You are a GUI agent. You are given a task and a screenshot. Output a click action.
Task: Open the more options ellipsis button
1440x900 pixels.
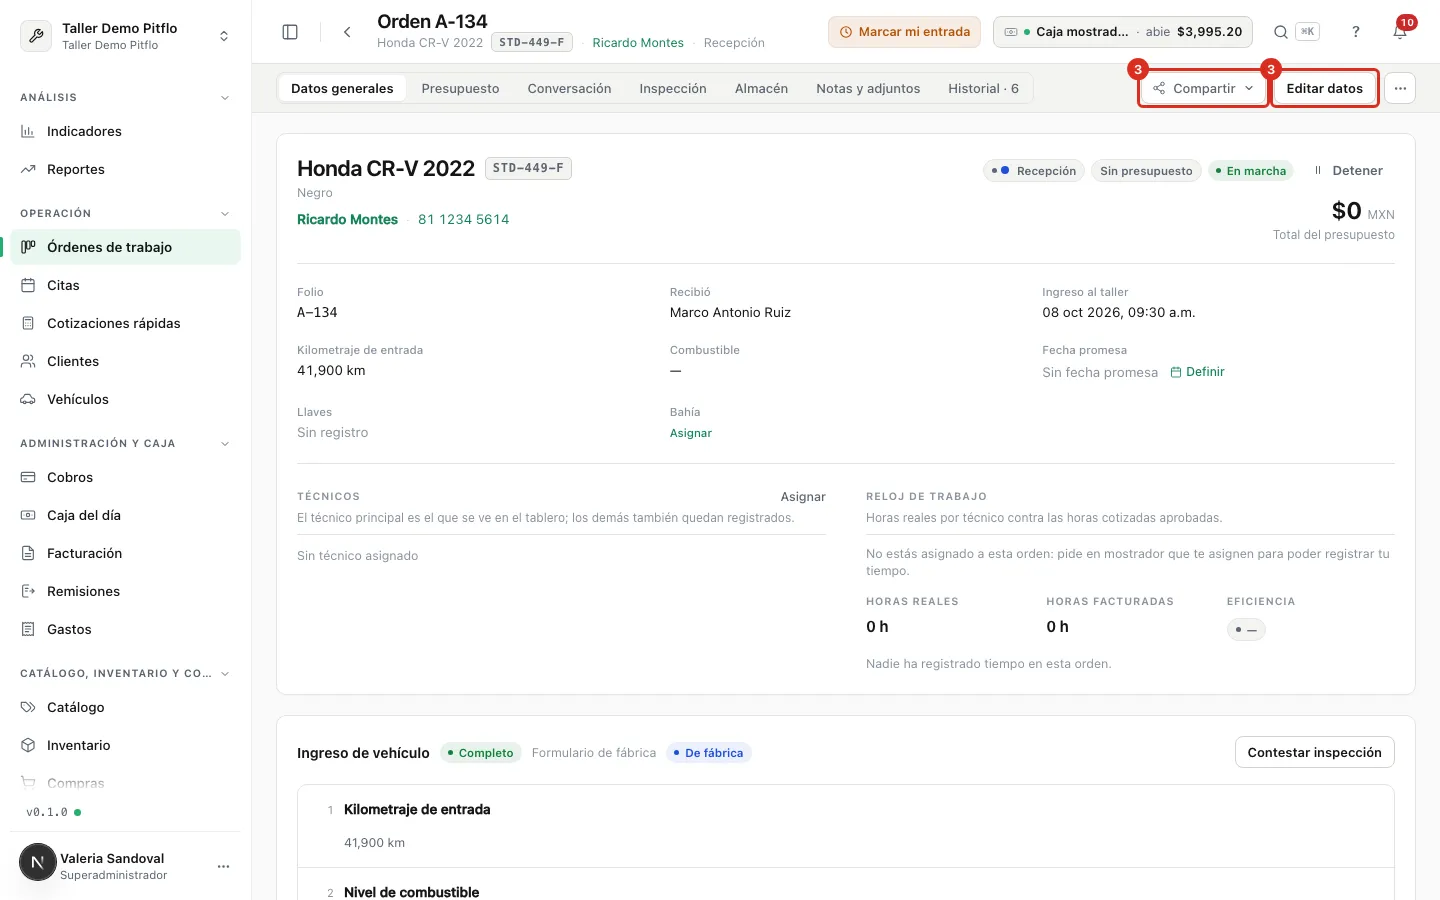coord(1400,88)
